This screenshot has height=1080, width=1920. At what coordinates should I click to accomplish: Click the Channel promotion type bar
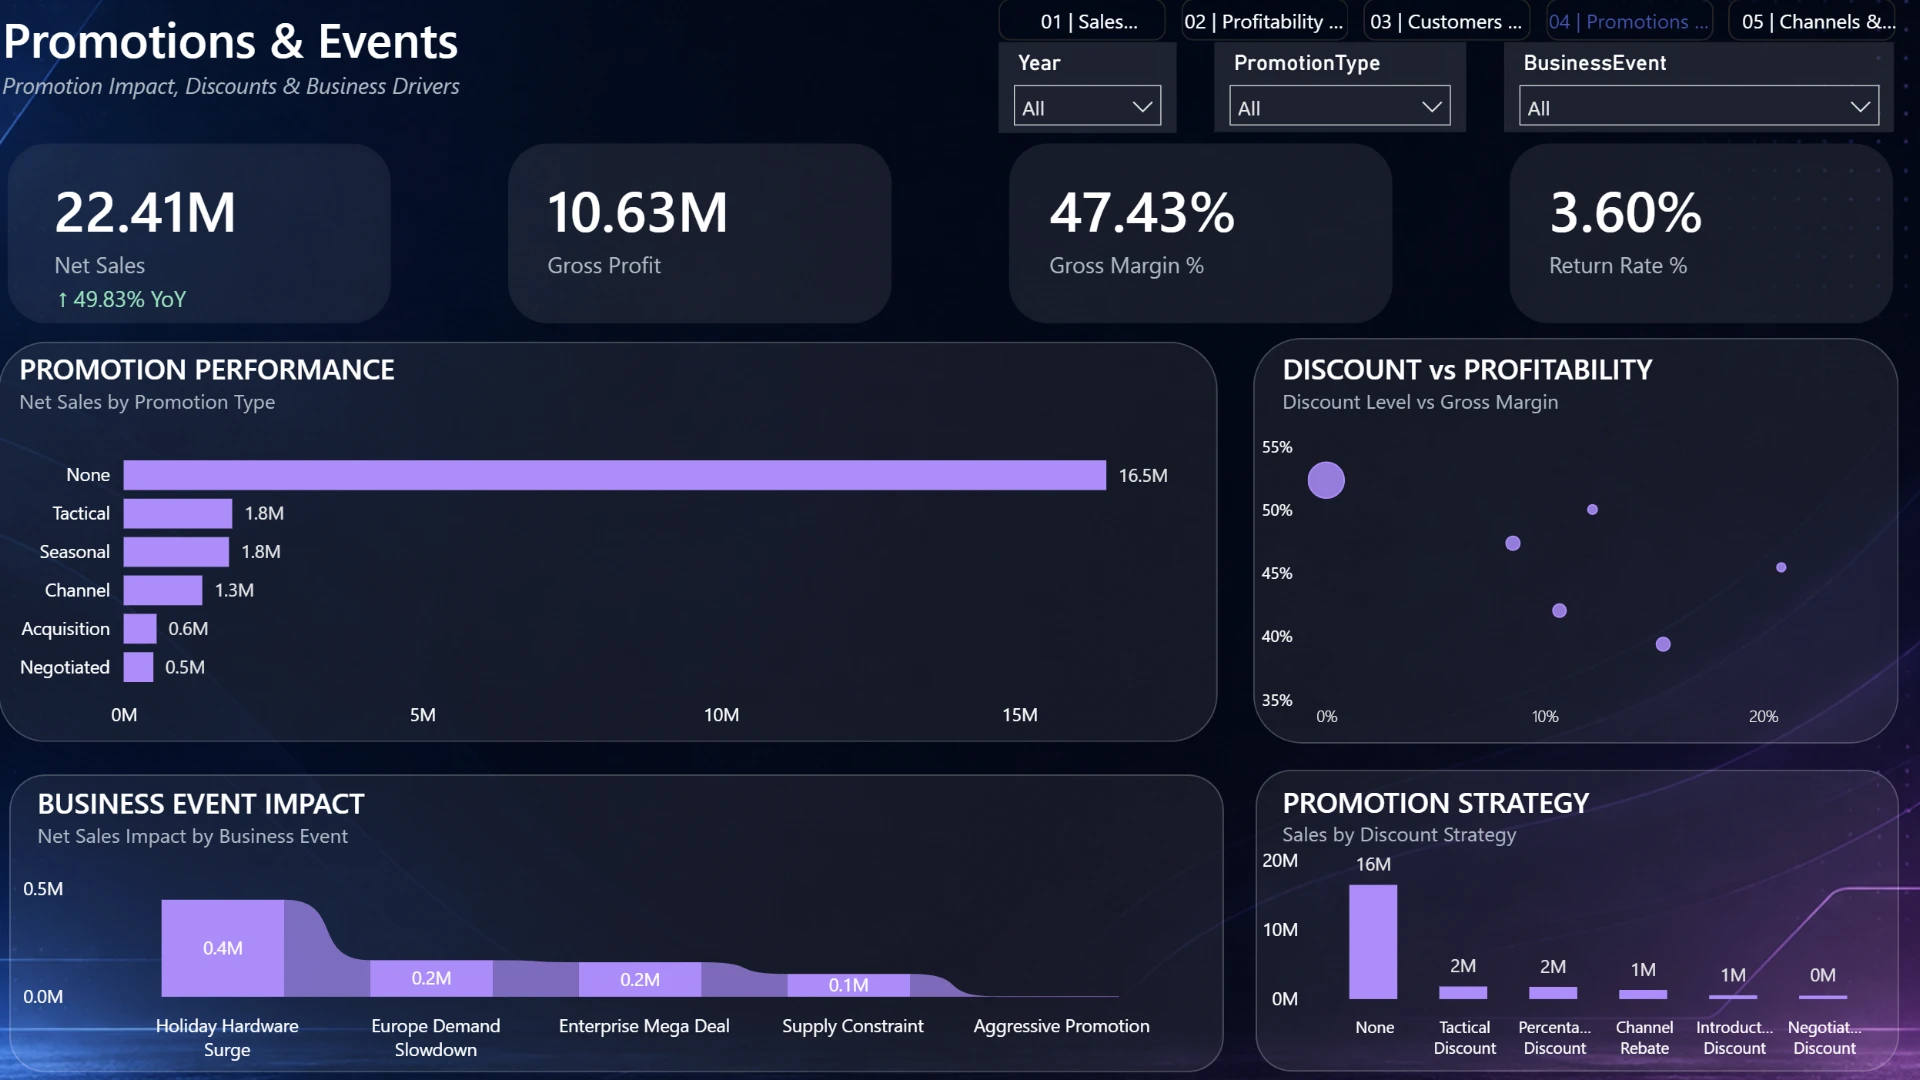(x=163, y=590)
